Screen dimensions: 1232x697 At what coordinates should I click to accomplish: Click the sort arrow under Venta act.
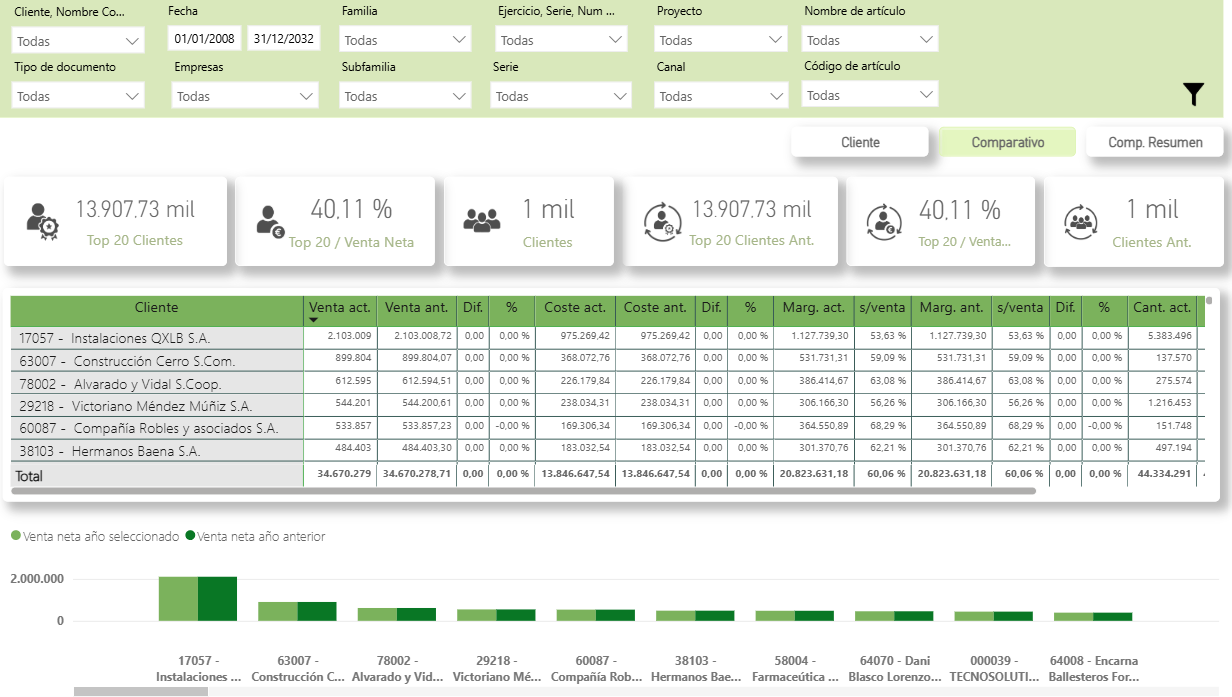pyautogui.click(x=314, y=320)
